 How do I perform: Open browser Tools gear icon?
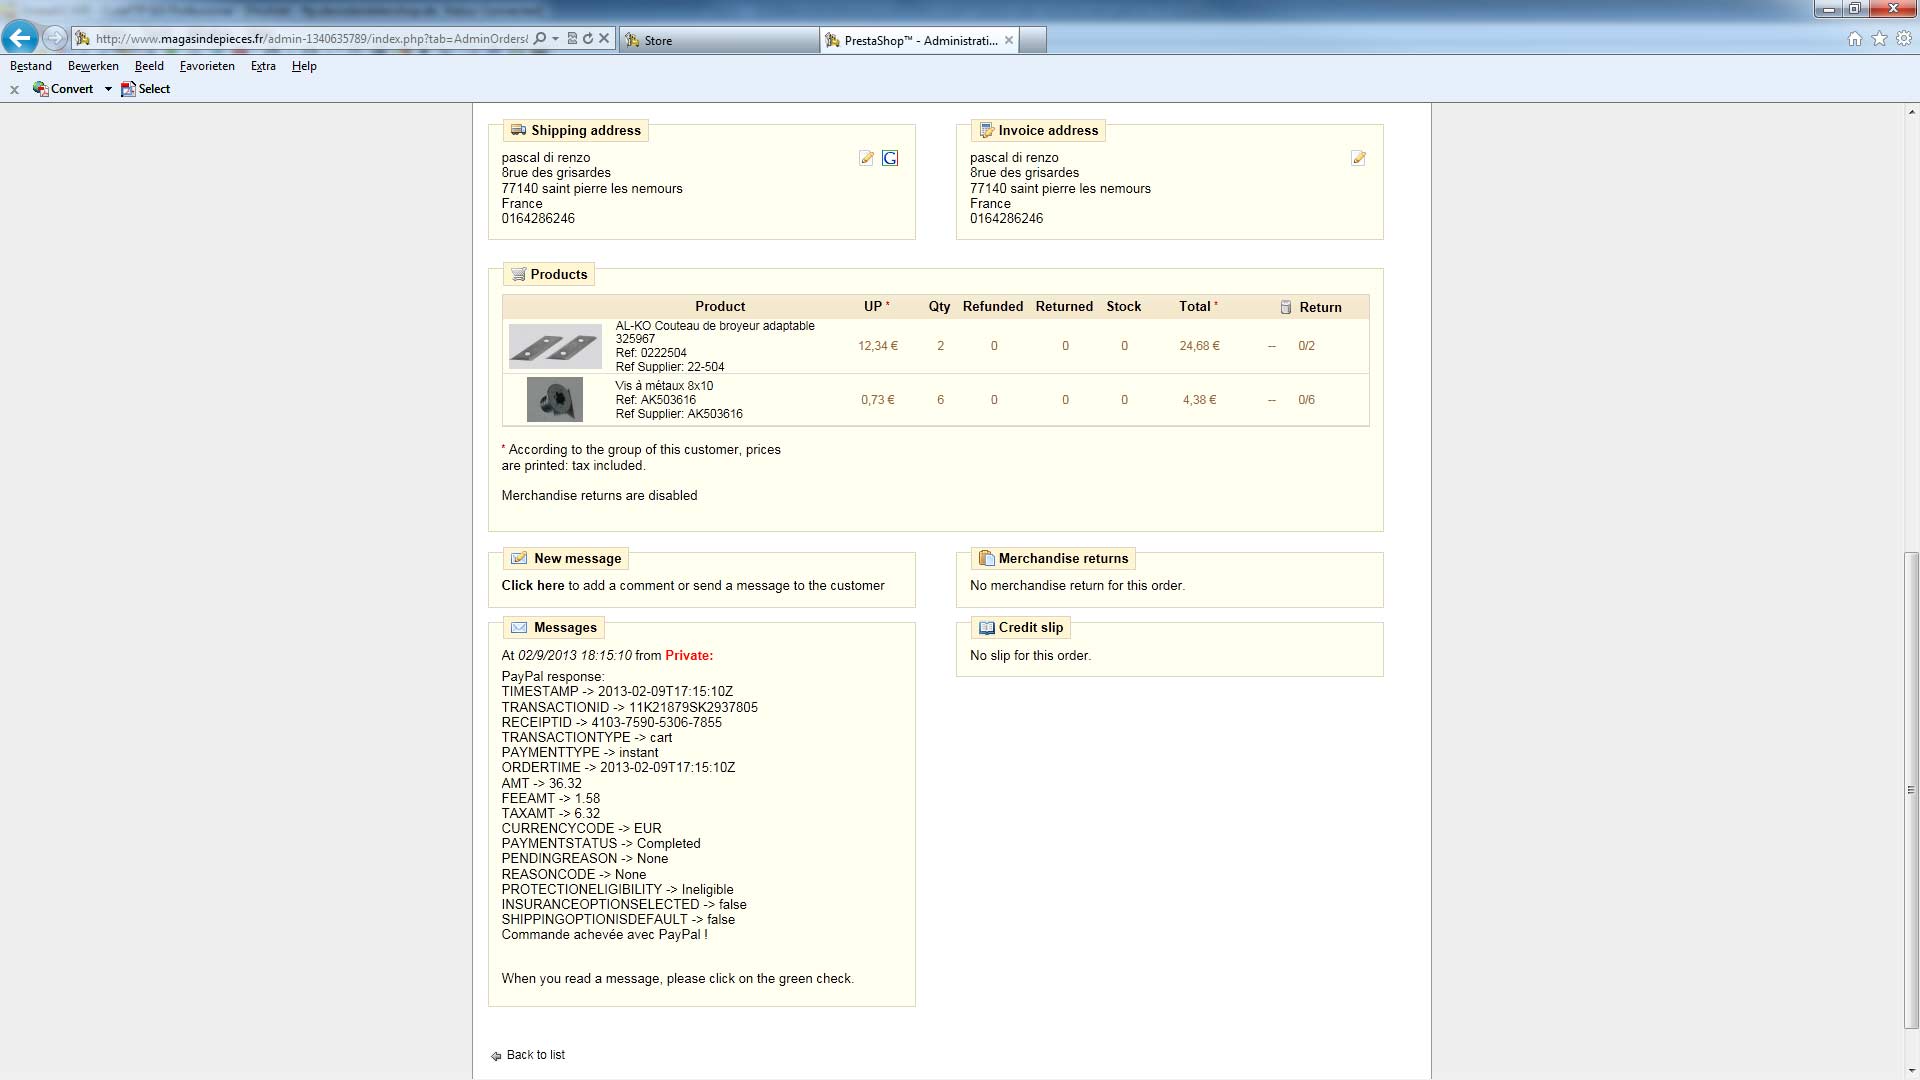[1904, 39]
